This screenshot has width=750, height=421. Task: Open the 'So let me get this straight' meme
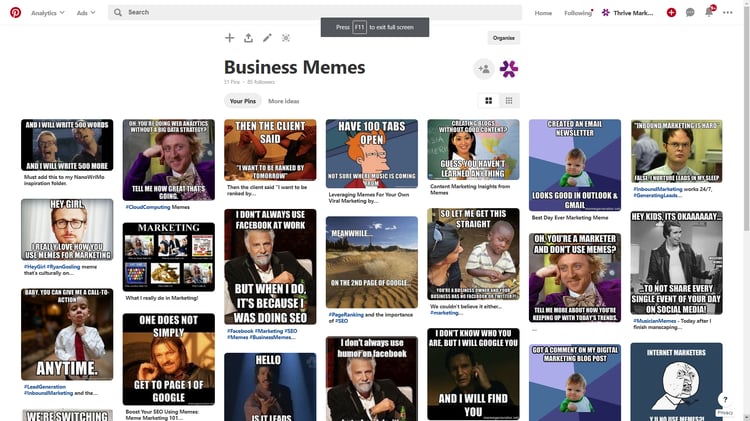click(x=473, y=254)
